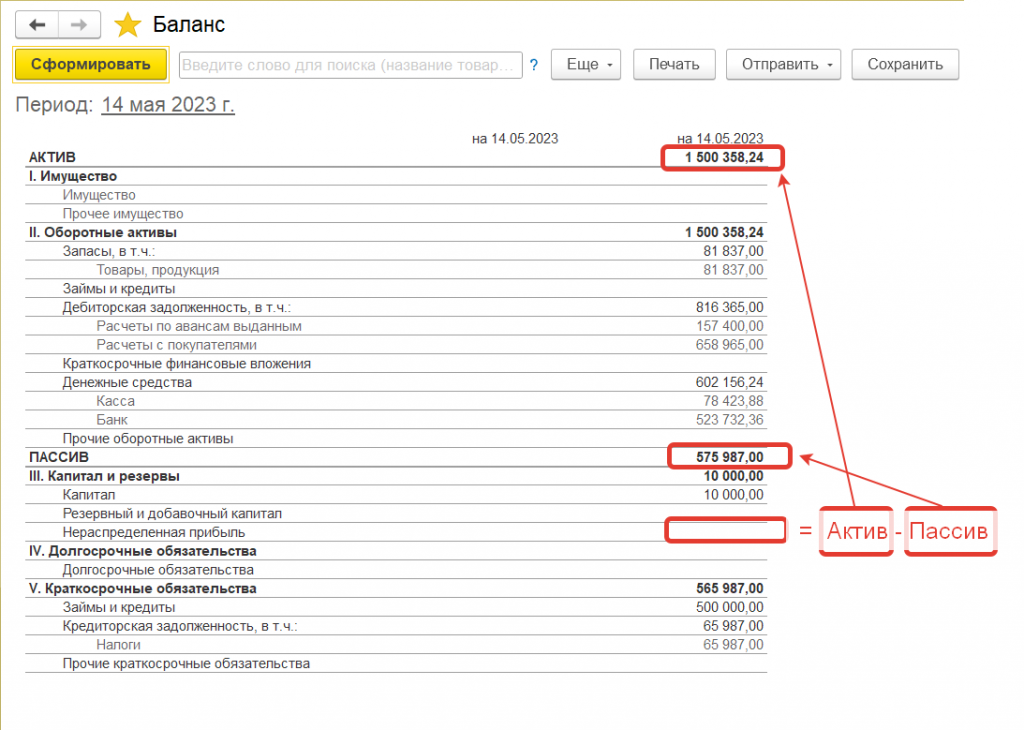The image size is (1024, 730).
Task: Click the Печать button
Action: click(674, 65)
